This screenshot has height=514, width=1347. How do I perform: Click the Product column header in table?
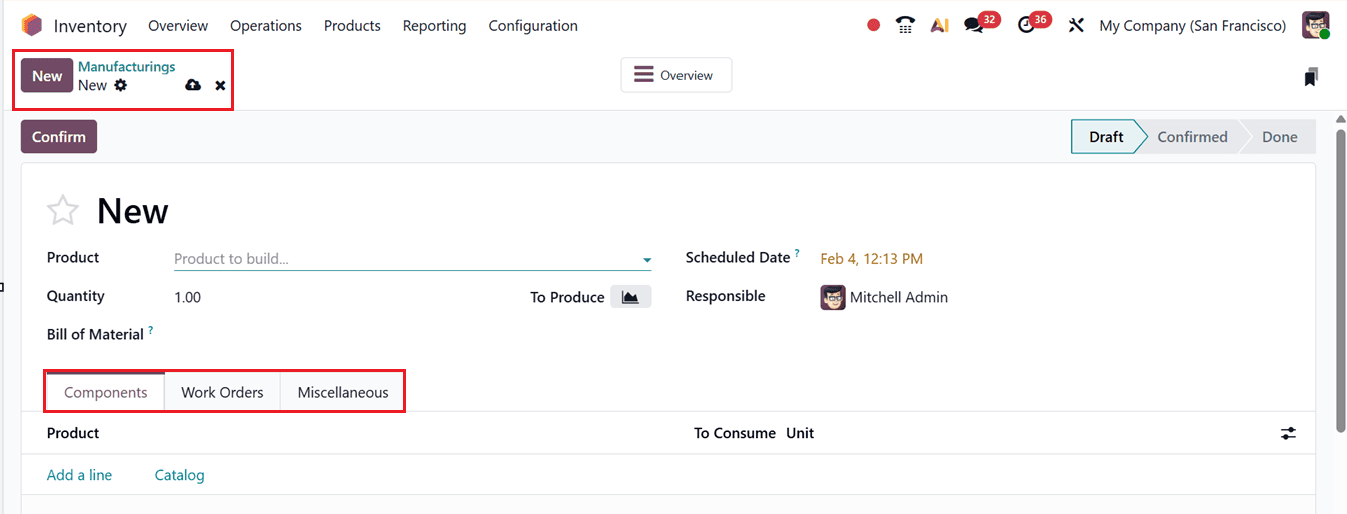[73, 433]
